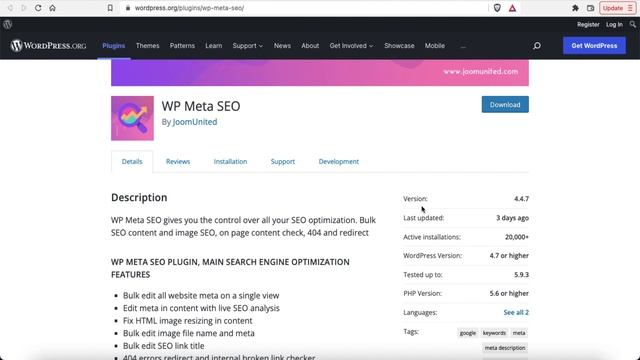Open Brave shields icon
Viewport: 640px width, 360px height.
point(497,8)
